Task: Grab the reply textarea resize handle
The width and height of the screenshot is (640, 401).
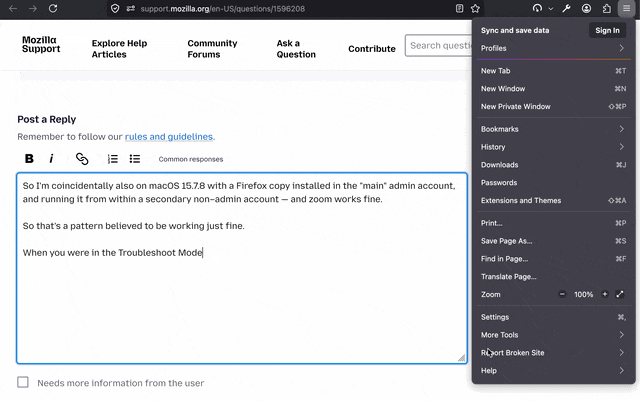Action: pos(461,358)
